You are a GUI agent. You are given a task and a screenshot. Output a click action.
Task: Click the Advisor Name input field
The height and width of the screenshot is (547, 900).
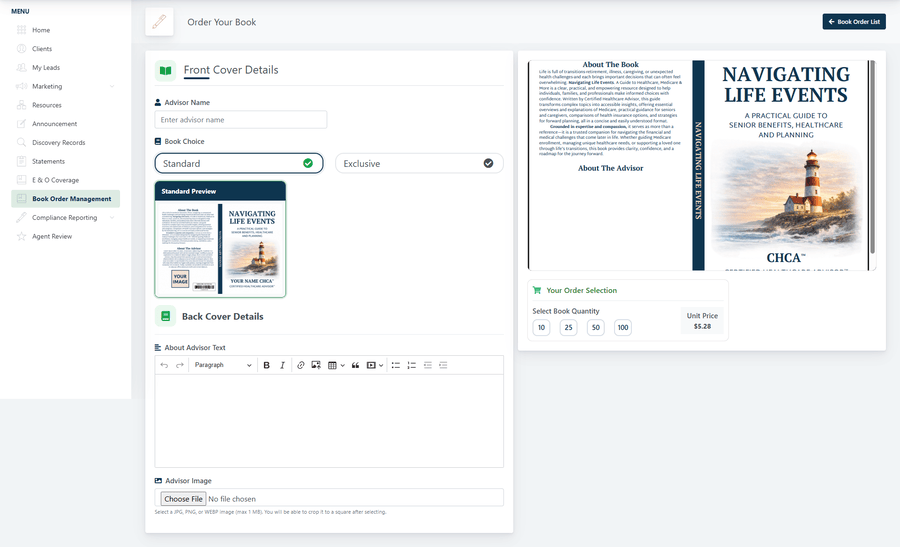point(241,120)
